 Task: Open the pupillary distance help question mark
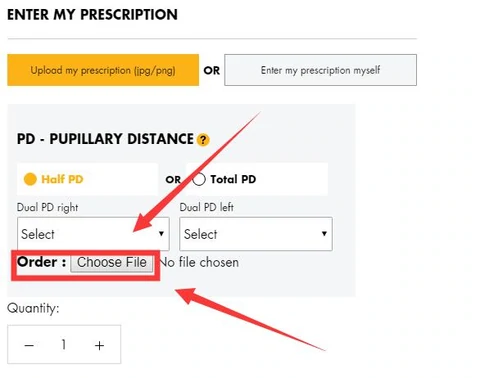coord(203,140)
